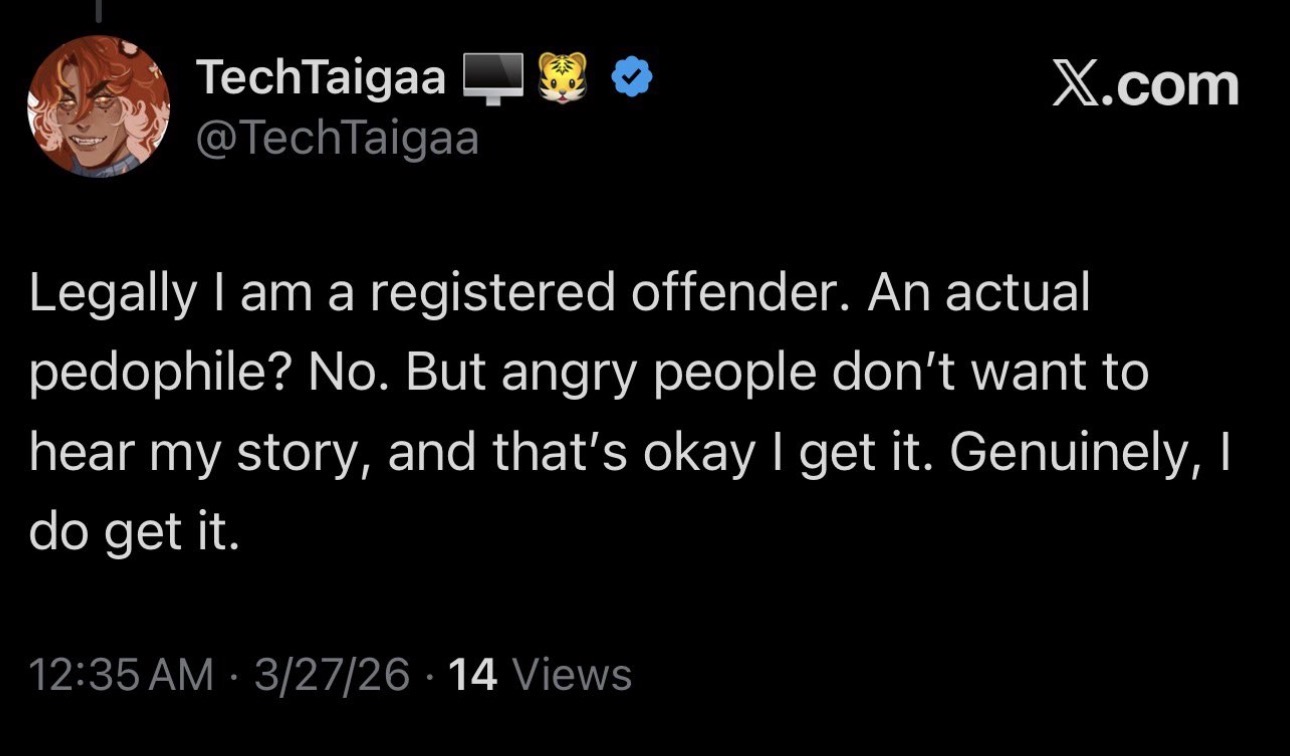Viewport: 1290px width, 756px height.
Task: Click the final line 'do get it.'
Action: (135, 535)
